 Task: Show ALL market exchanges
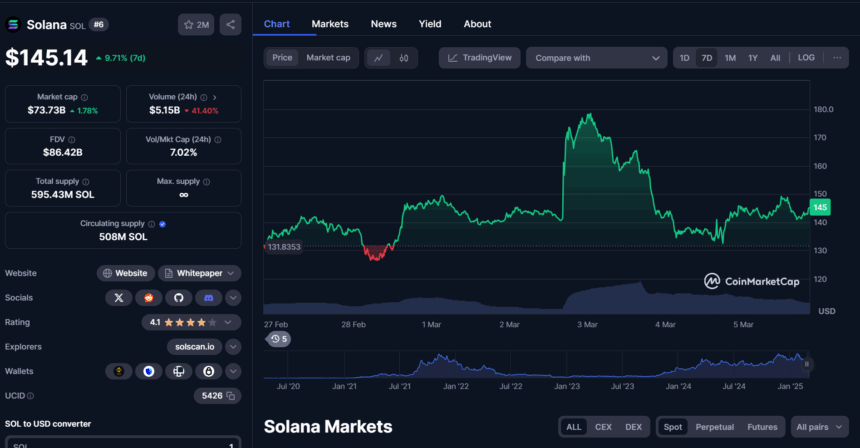[x=574, y=427]
